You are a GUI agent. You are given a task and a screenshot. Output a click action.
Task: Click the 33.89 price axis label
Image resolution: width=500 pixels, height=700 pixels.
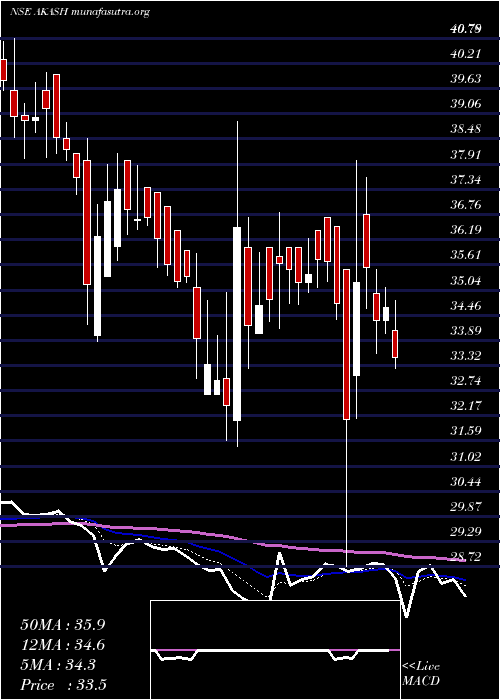pyautogui.click(x=466, y=331)
